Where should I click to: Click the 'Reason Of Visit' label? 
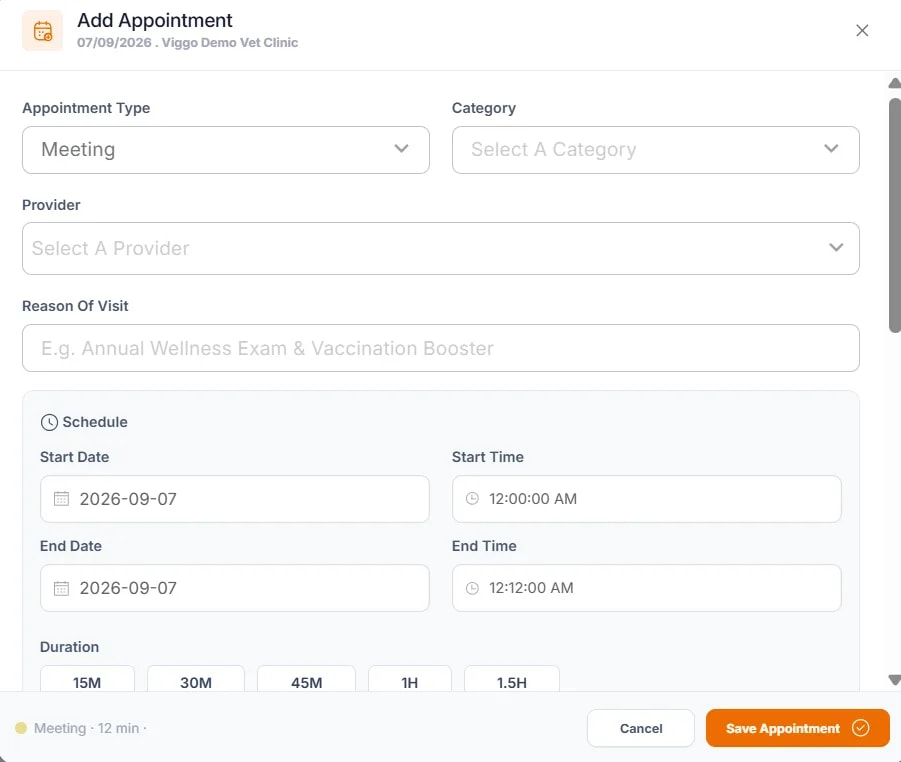coord(75,306)
